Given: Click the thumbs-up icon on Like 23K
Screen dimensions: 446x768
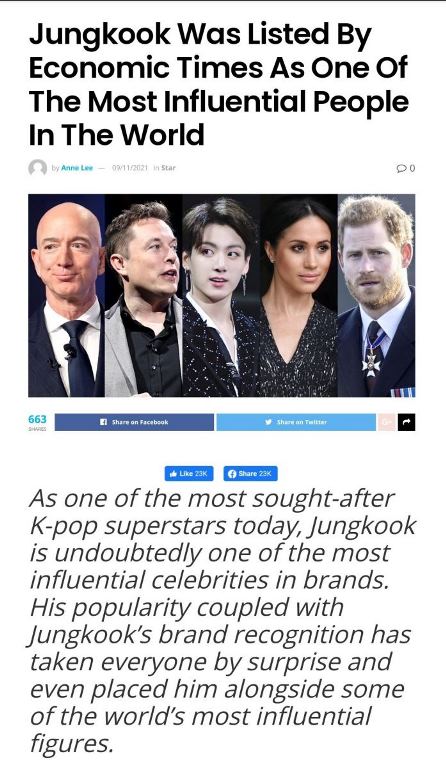Looking at the screenshot, I should (173, 474).
